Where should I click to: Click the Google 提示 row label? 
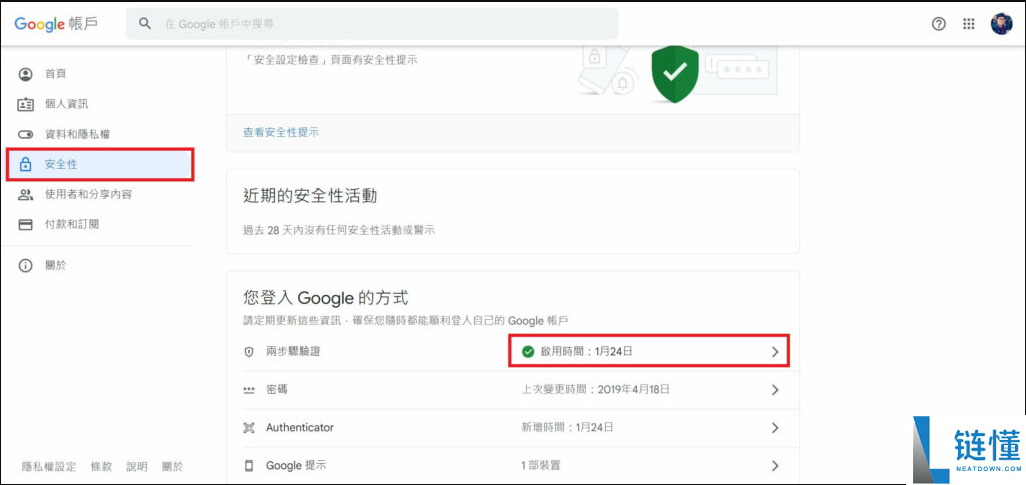(x=296, y=466)
